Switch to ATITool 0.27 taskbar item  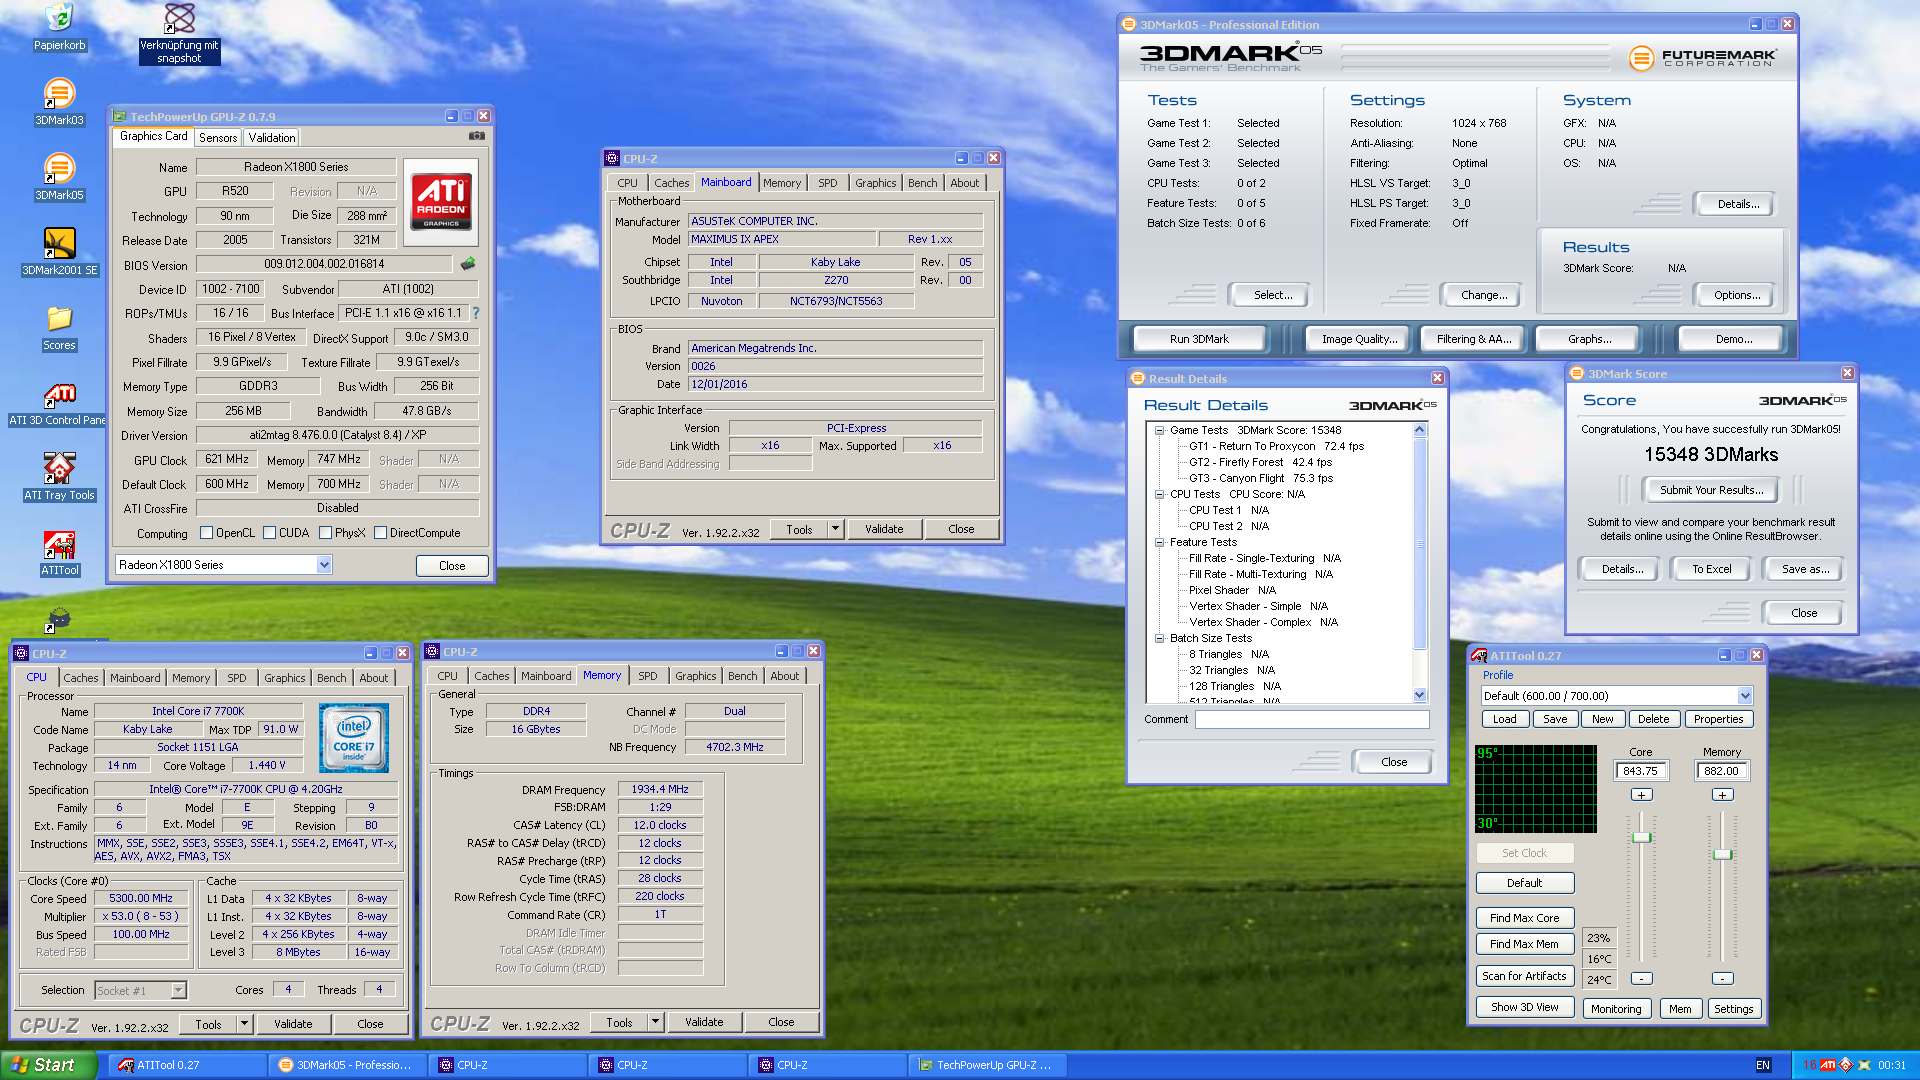click(188, 1065)
